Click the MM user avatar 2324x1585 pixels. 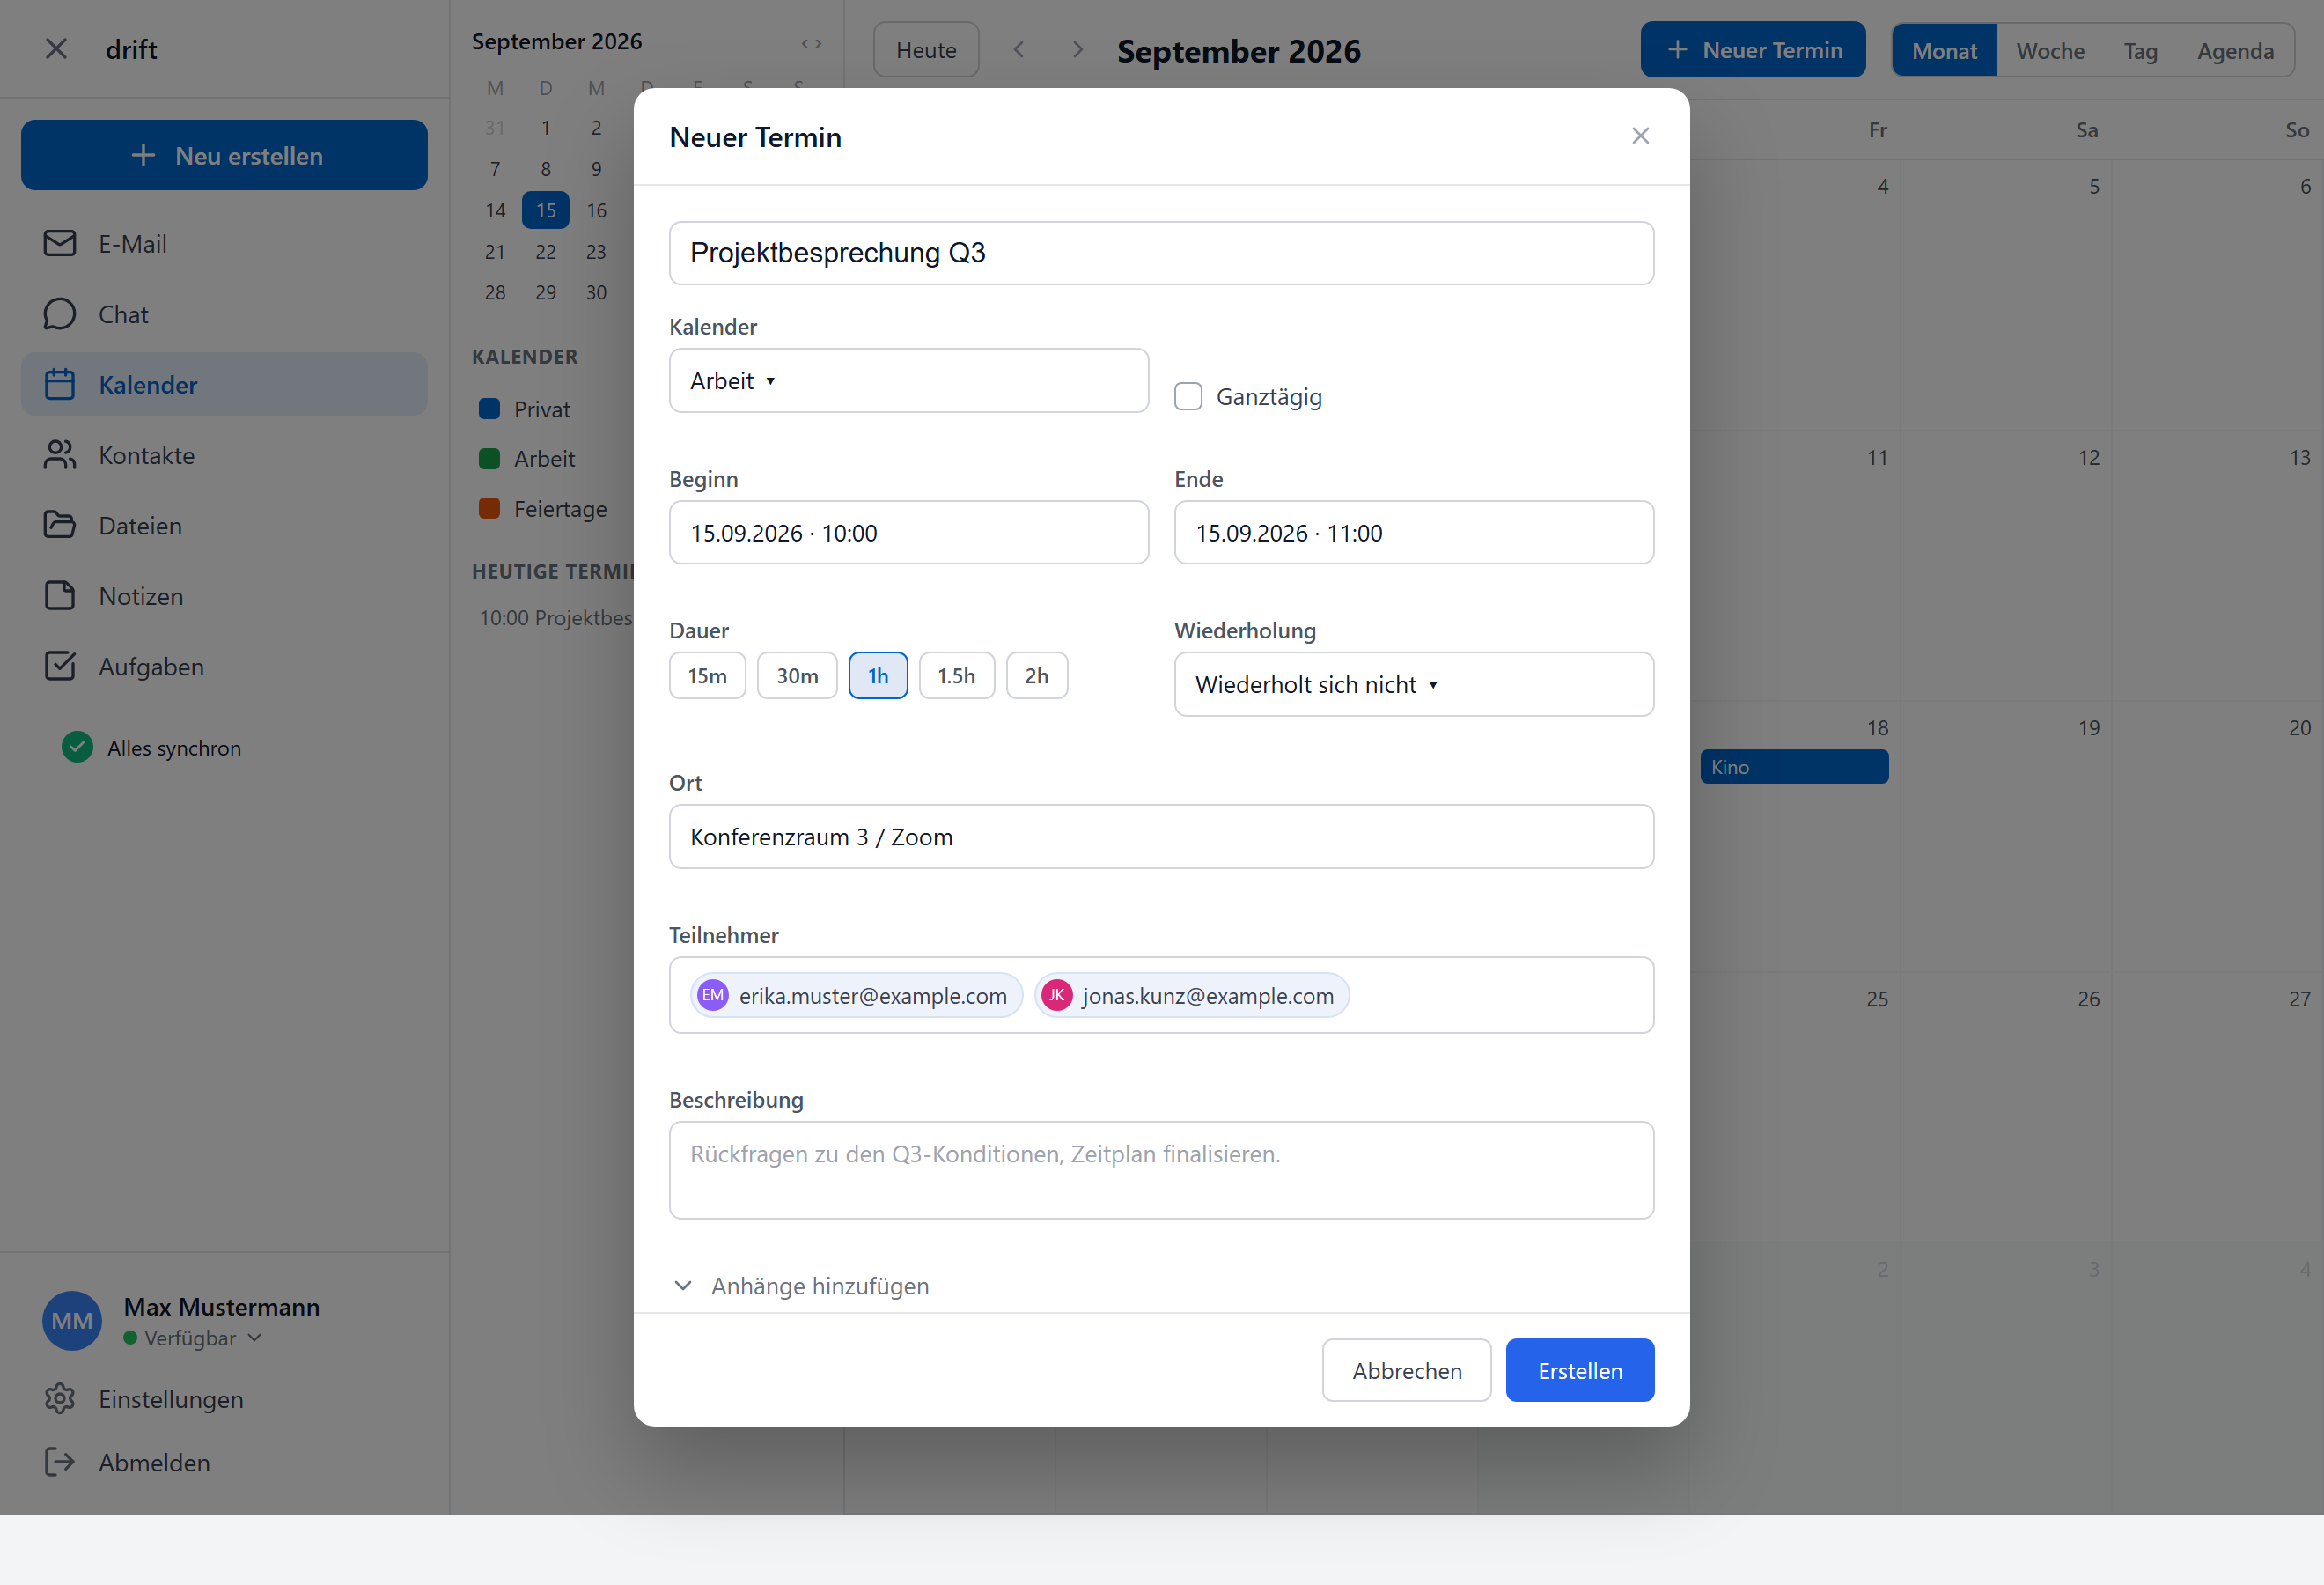[72, 1320]
